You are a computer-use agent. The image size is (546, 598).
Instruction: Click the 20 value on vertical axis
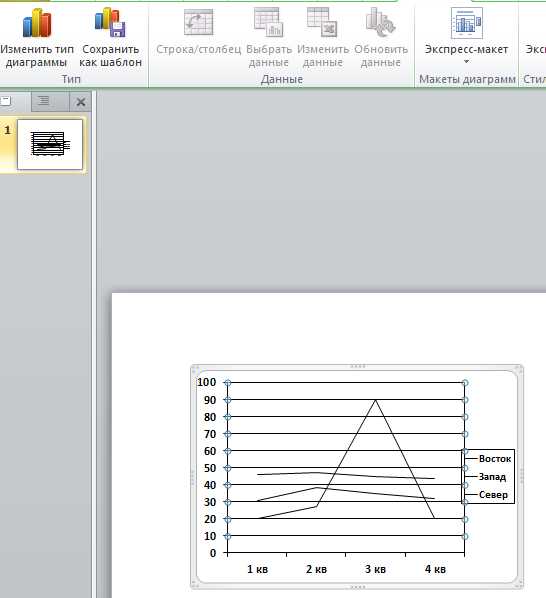pyautogui.click(x=210, y=519)
